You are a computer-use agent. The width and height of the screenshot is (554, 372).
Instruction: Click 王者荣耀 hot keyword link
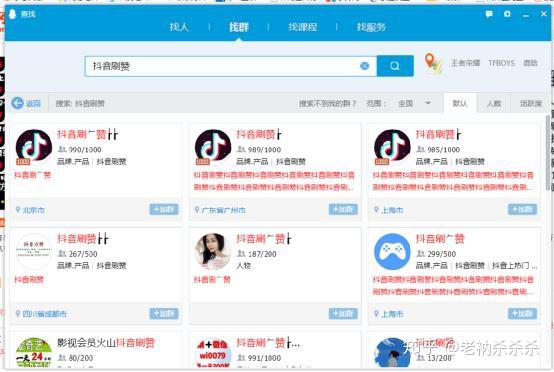click(x=465, y=63)
